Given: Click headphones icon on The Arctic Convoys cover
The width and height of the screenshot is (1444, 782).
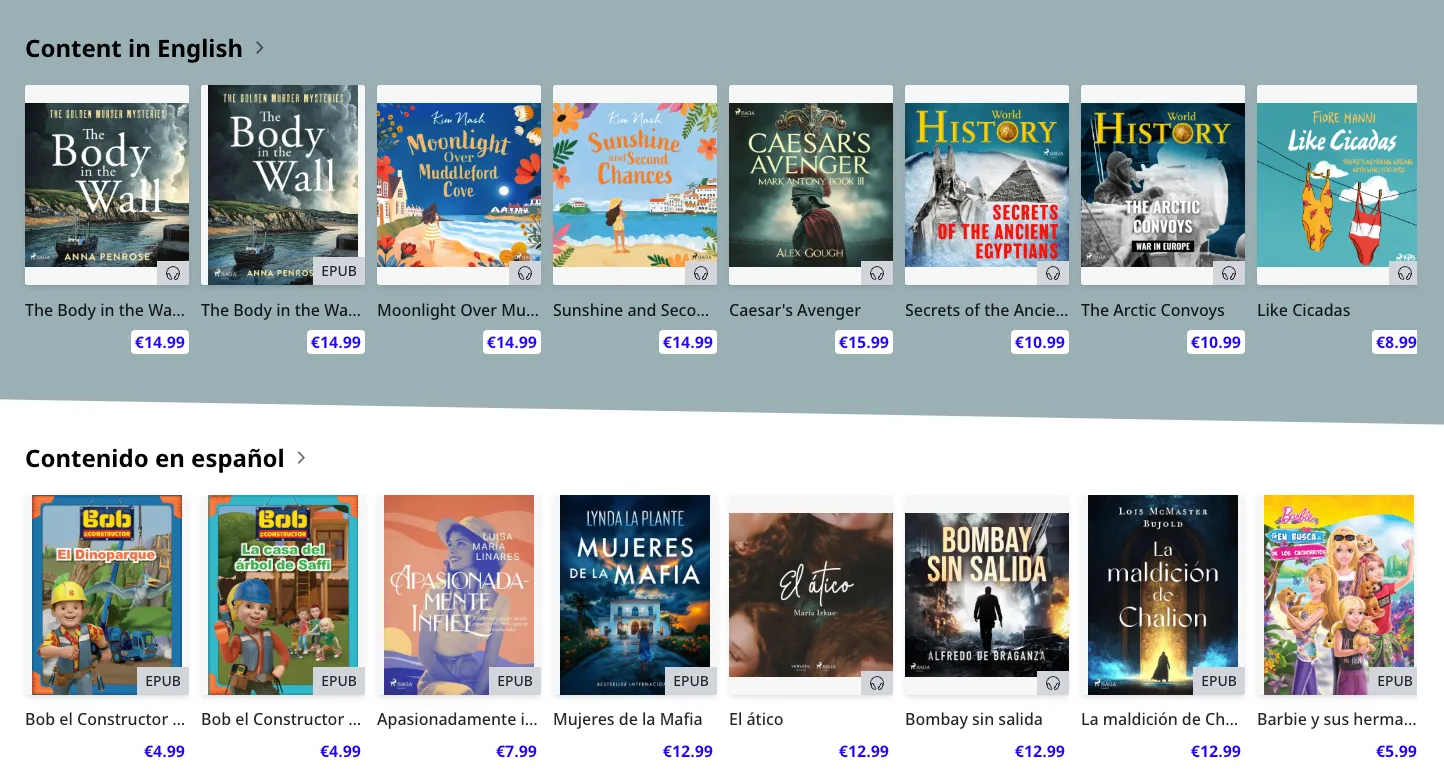Looking at the screenshot, I should click(1229, 273).
